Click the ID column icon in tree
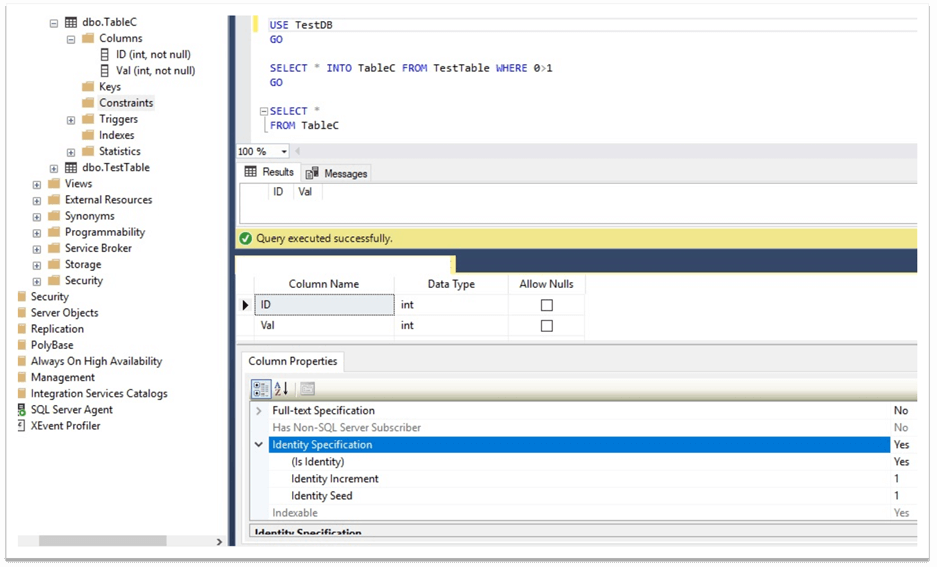The image size is (937, 567). [x=105, y=55]
